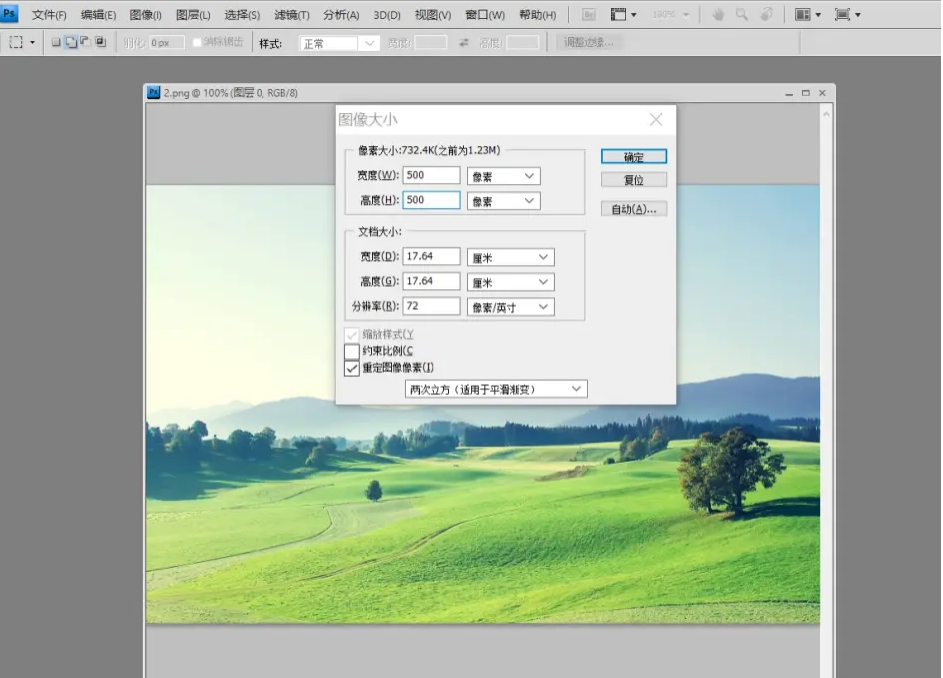Click the 文档大小: group label
The image size is (943, 678).
click(x=380, y=232)
